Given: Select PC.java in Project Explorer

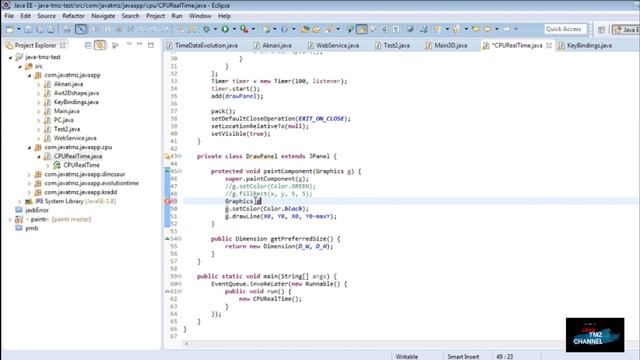Looking at the screenshot, I should coord(63,120).
